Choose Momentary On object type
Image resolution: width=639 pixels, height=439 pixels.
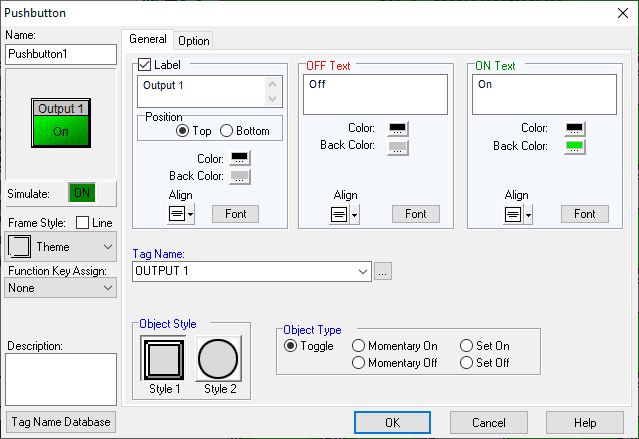(x=358, y=346)
